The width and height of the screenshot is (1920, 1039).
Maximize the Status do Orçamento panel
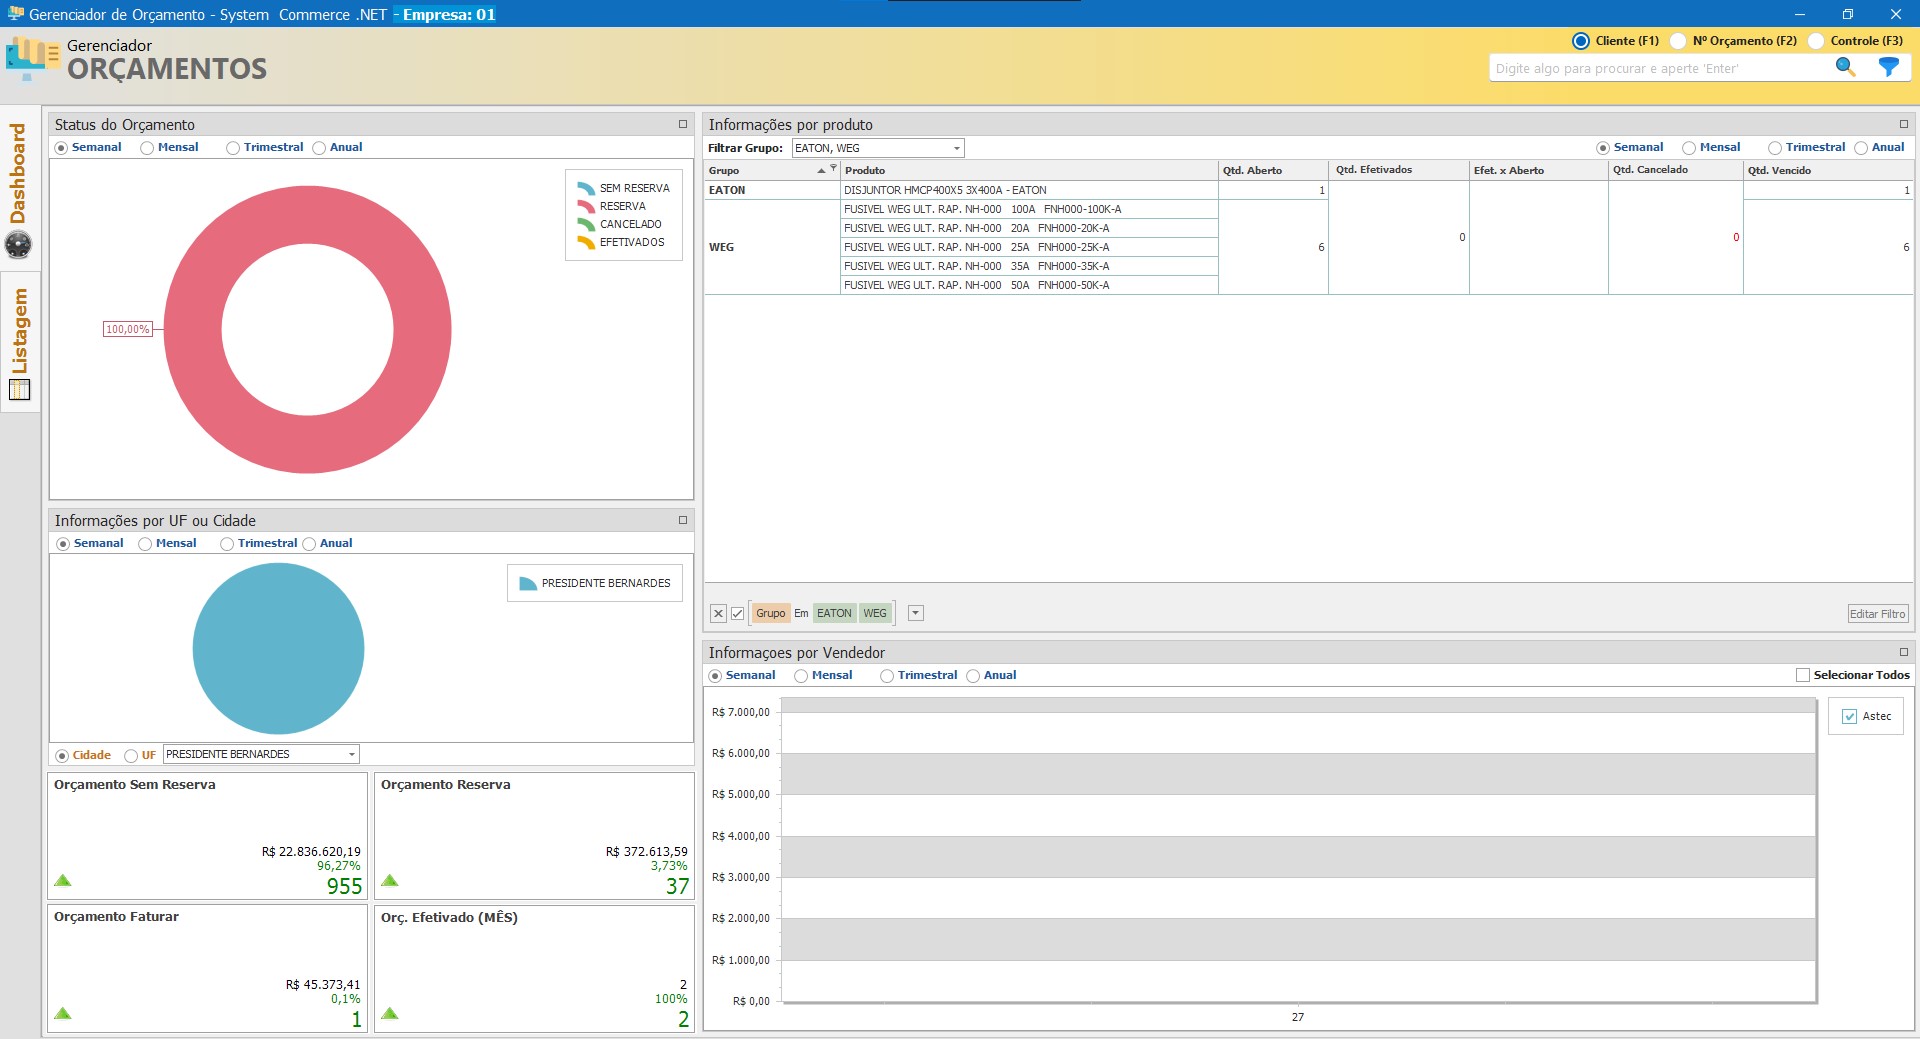click(x=683, y=124)
